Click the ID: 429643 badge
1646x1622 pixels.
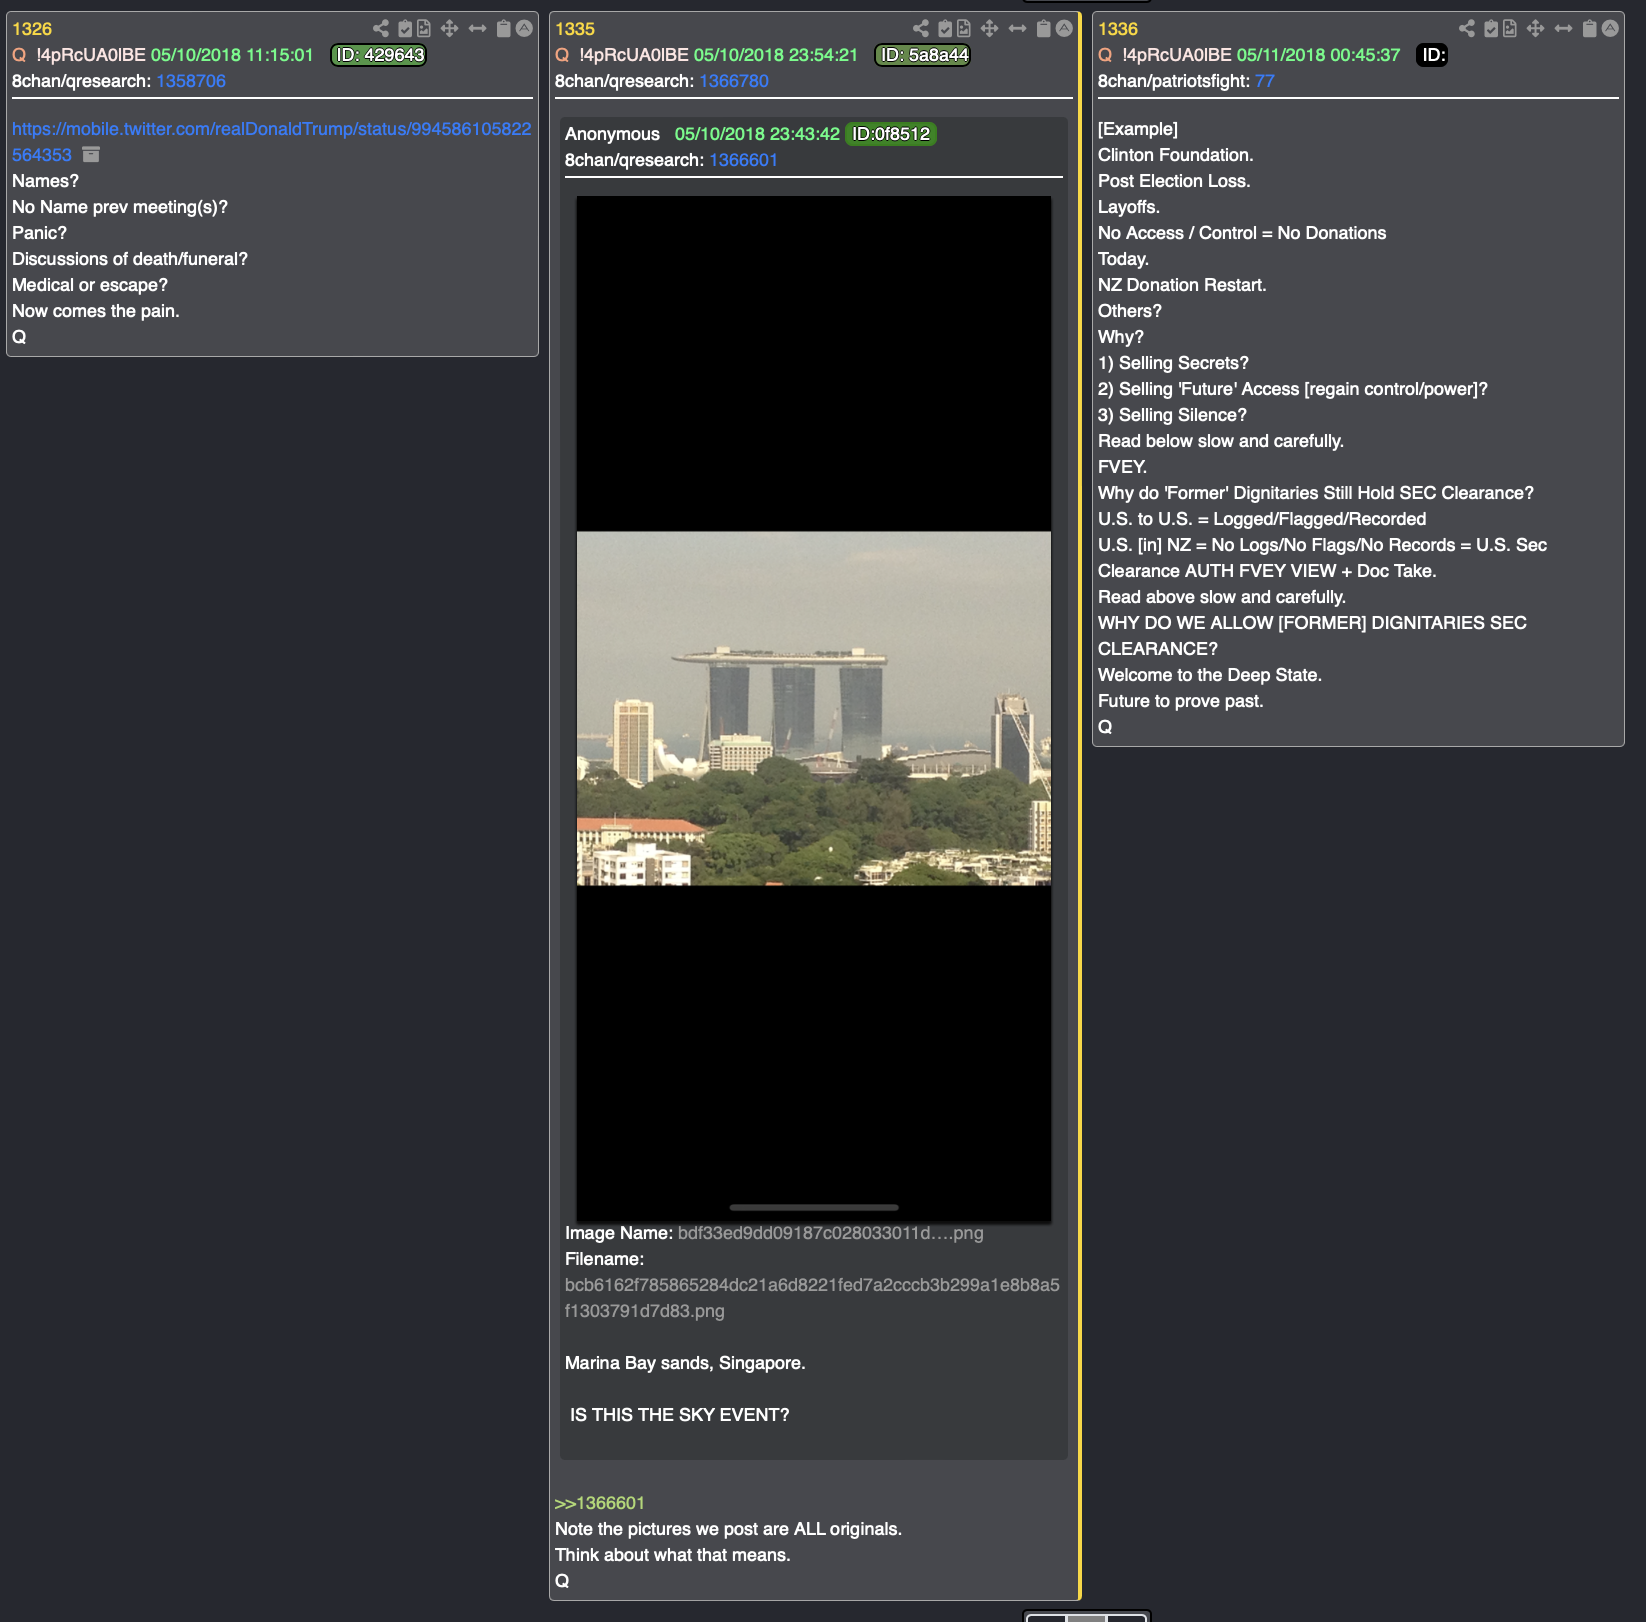coord(379,55)
